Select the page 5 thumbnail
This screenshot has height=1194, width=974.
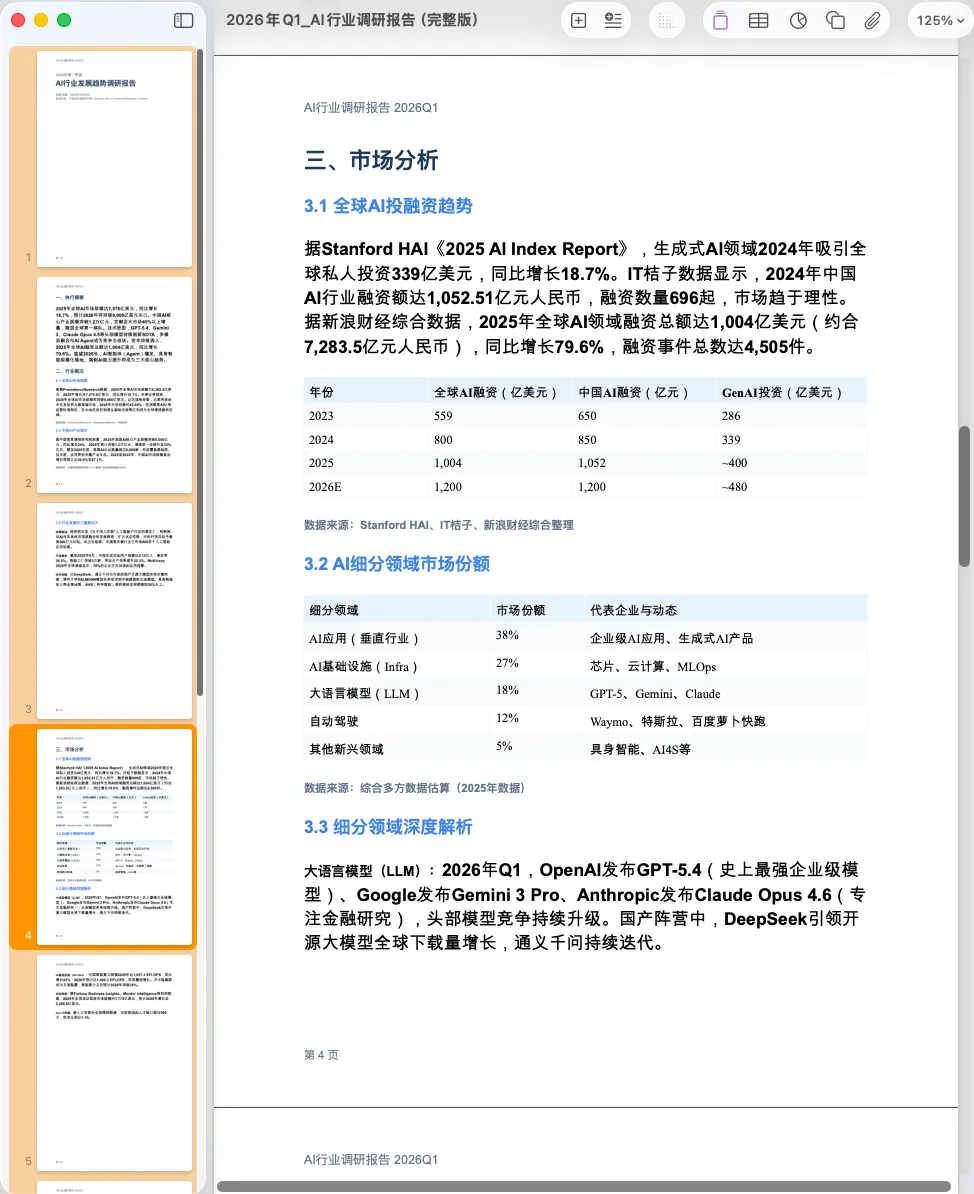tap(114, 1063)
